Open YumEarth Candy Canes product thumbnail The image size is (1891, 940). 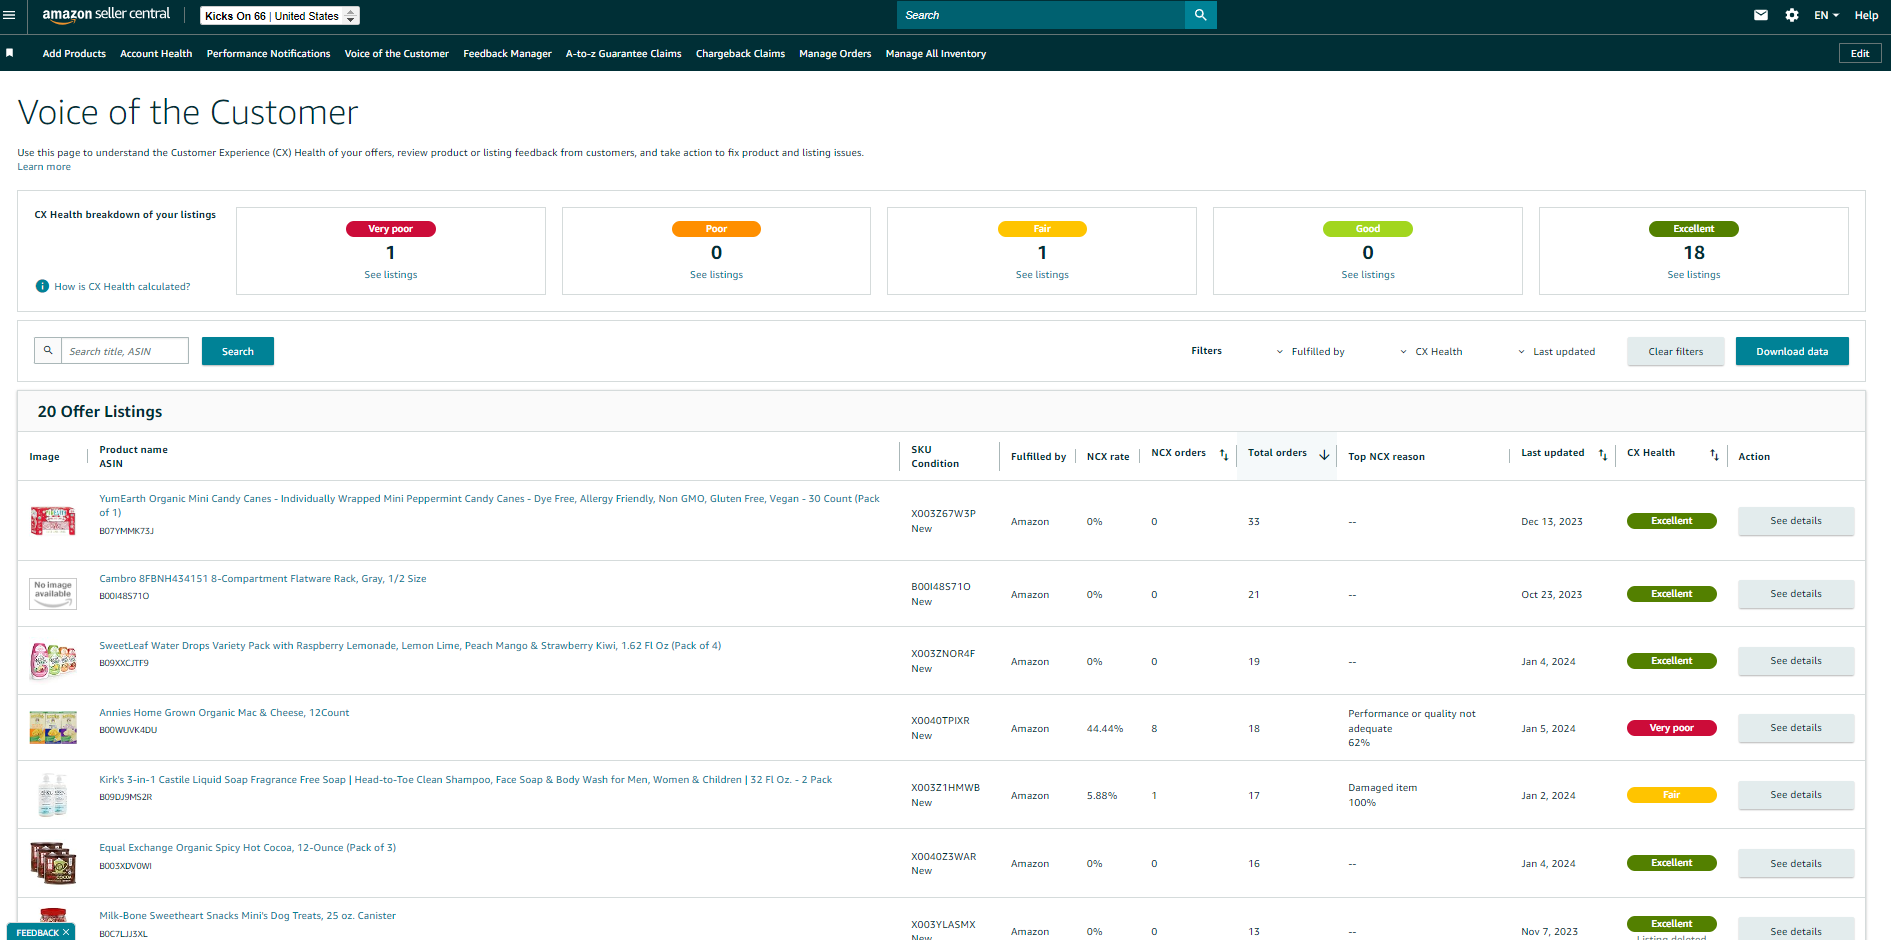53,521
